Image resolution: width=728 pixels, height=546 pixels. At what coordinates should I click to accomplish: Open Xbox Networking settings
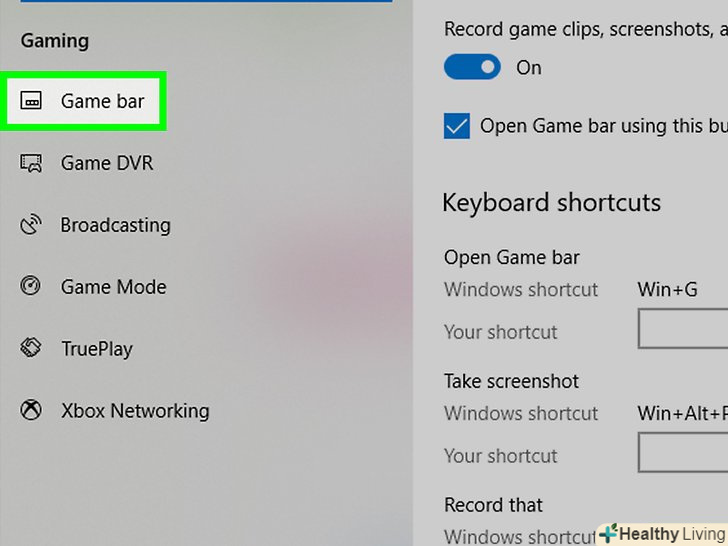tap(135, 411)
